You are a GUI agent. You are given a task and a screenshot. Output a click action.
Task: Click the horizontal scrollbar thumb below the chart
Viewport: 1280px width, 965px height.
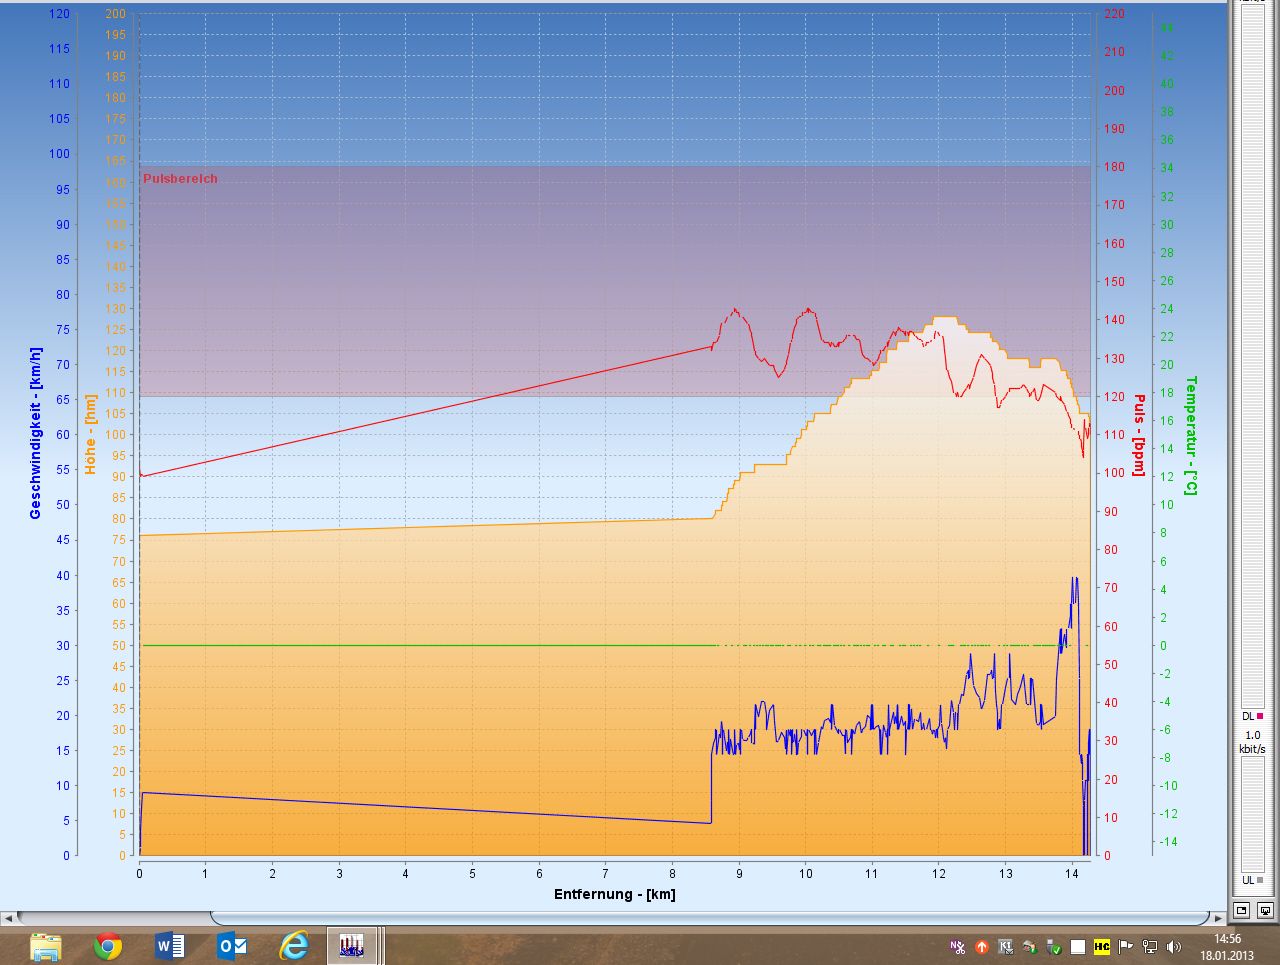[710, 918]
